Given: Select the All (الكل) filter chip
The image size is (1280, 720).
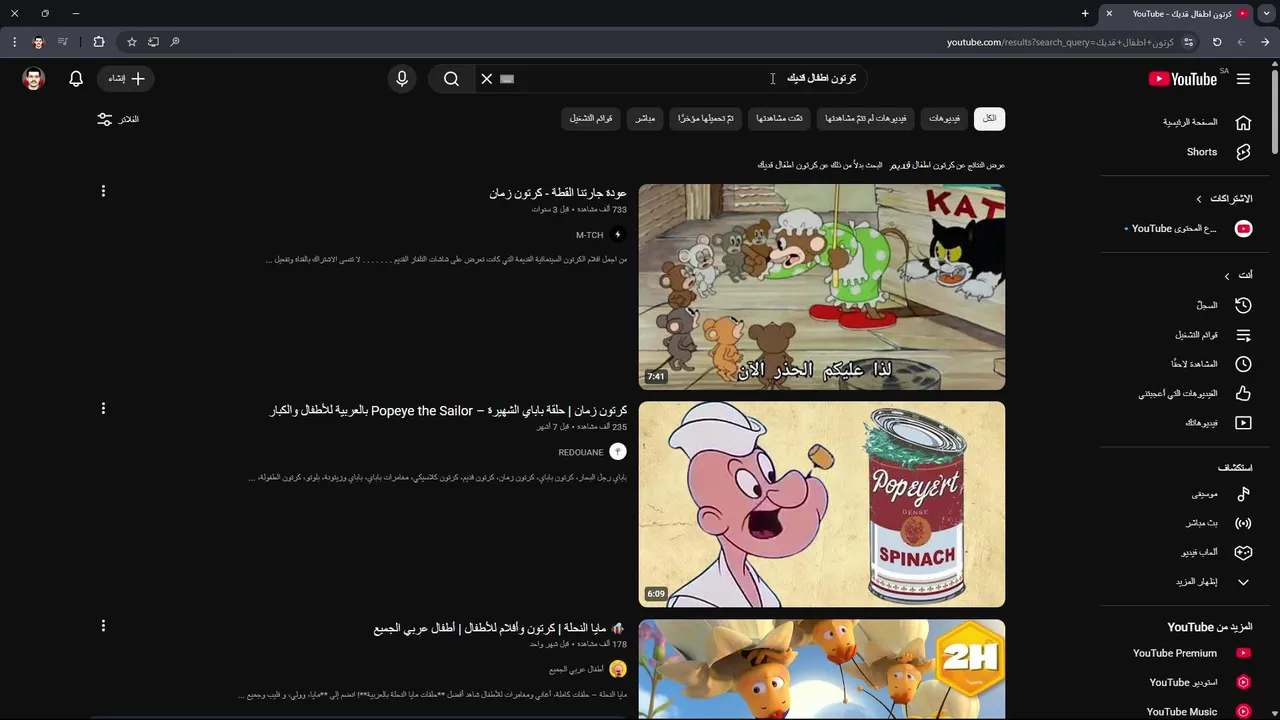Looking at the screenshot, I should click(x=989, y=119).
